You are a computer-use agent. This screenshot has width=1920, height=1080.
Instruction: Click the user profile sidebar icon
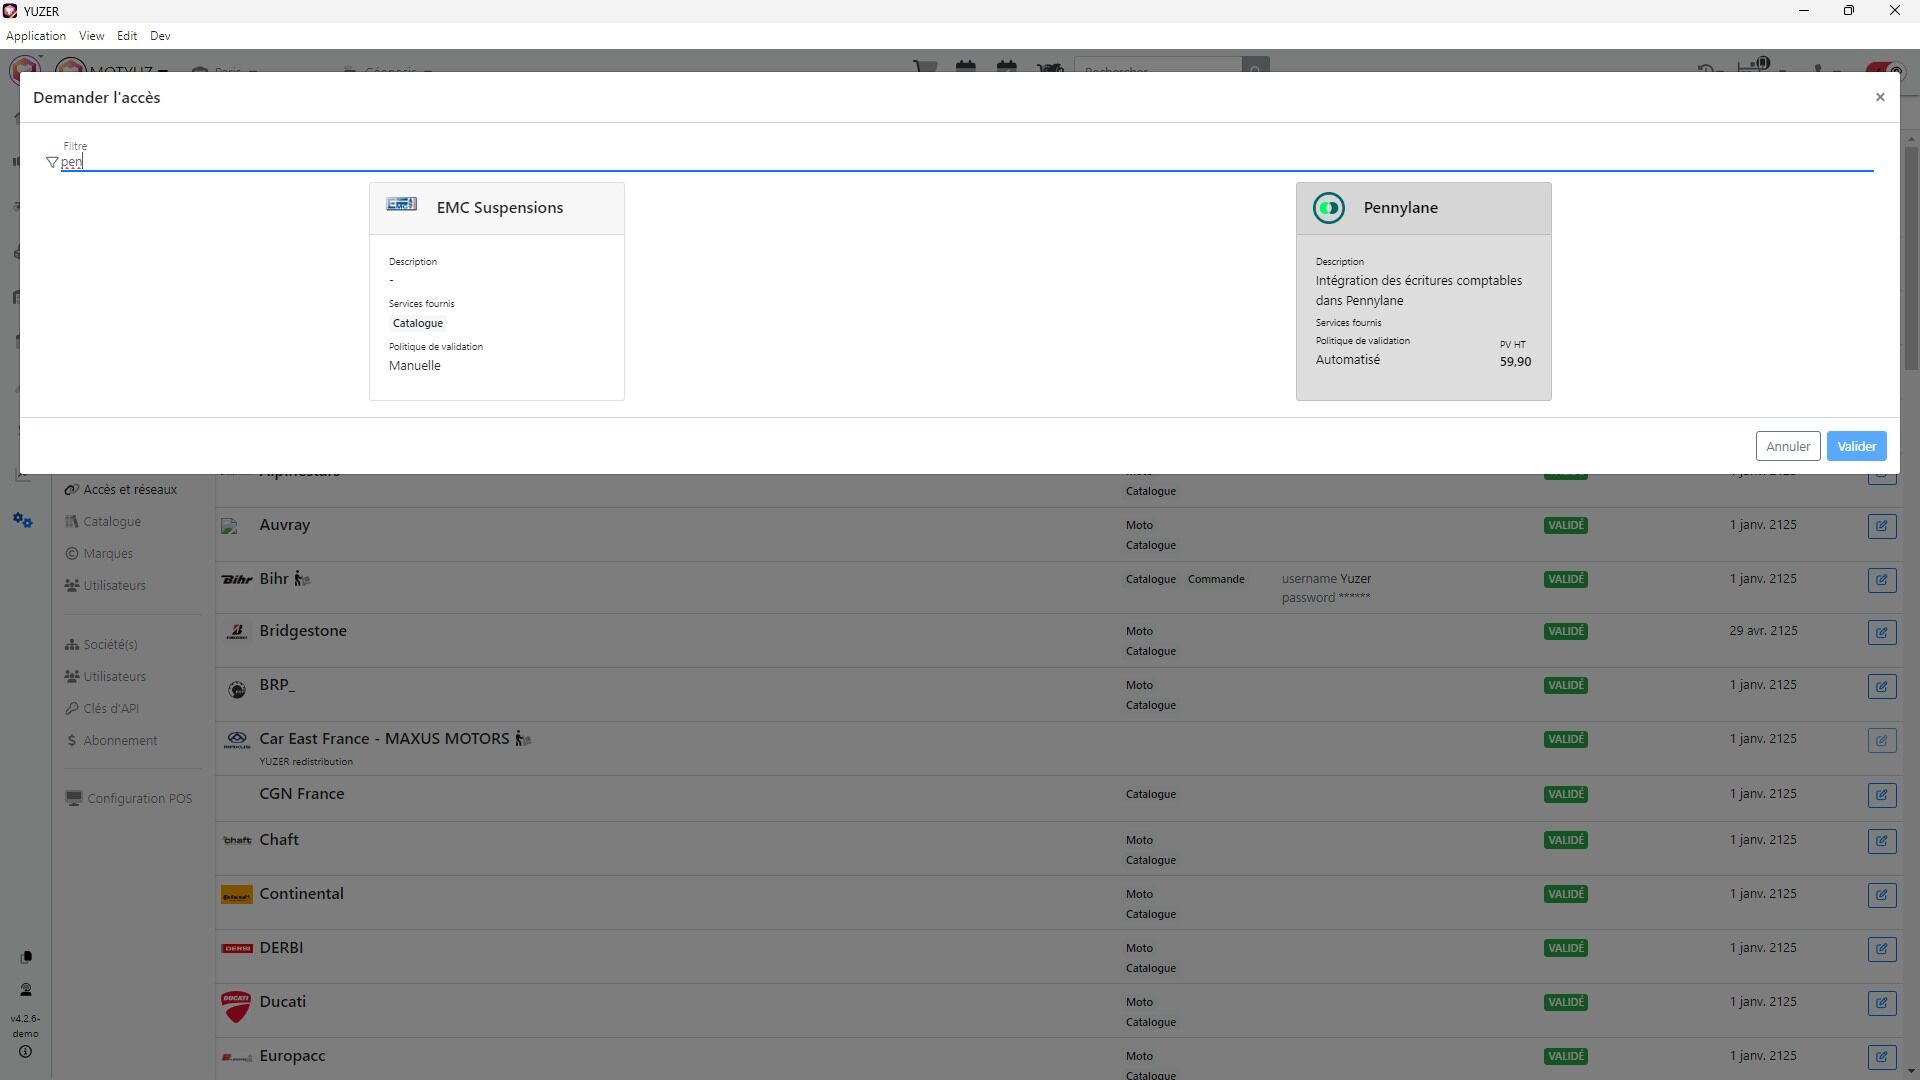pos(26,990)
